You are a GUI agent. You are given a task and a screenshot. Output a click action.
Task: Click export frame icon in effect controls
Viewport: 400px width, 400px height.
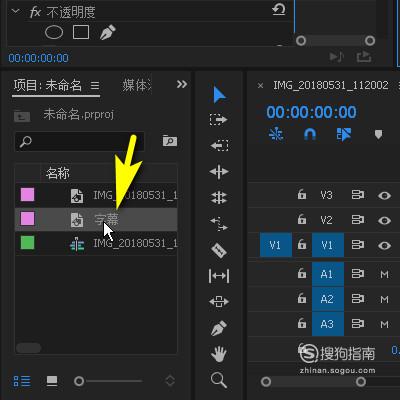pos(364,57)
